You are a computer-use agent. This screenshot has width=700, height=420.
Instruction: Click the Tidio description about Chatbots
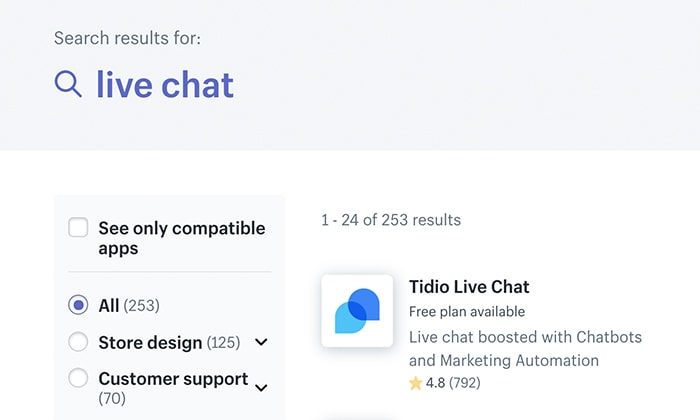[525, 348]
